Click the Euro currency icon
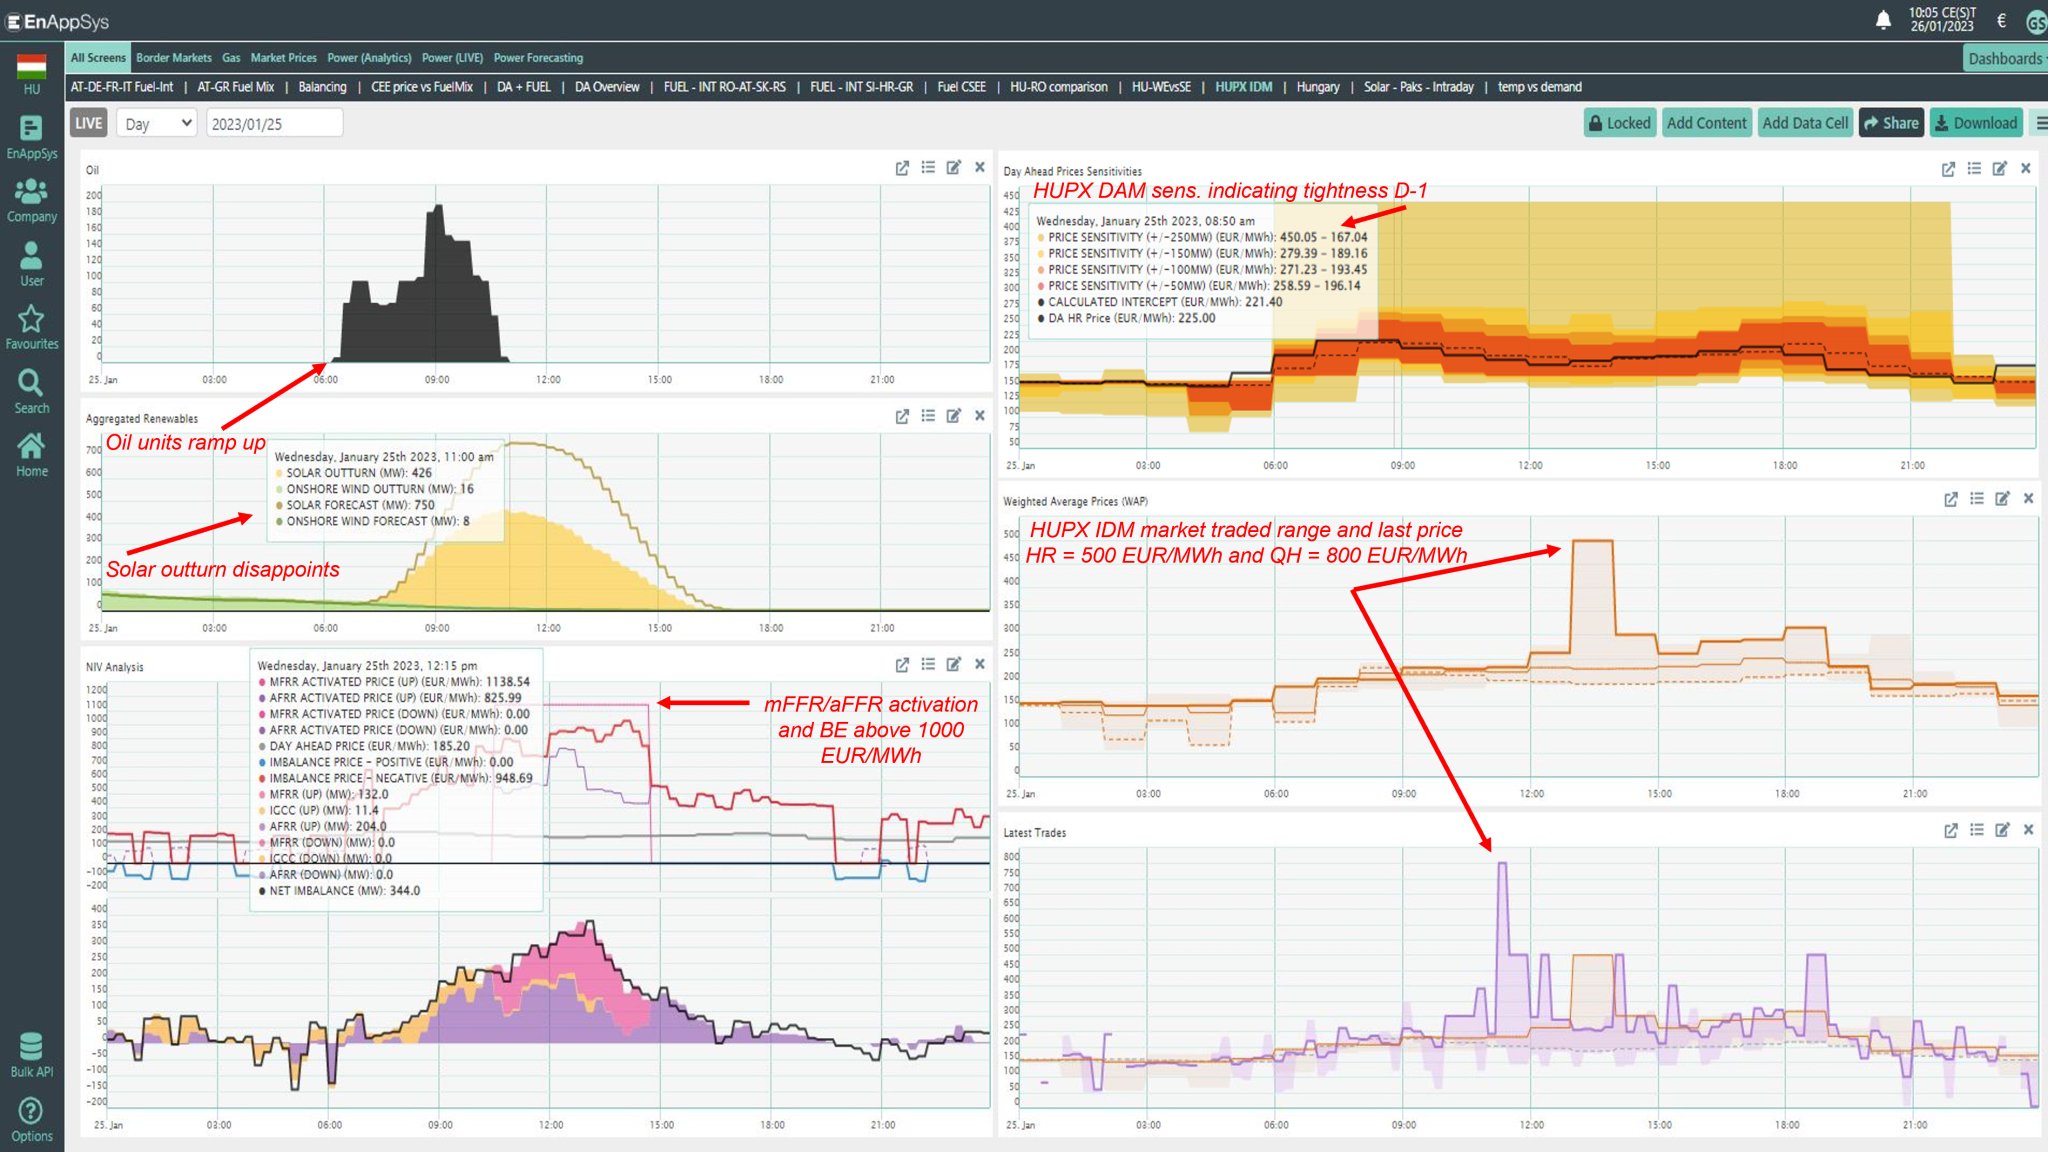Screen dimensions: 2048x1152 point(2001,20)
